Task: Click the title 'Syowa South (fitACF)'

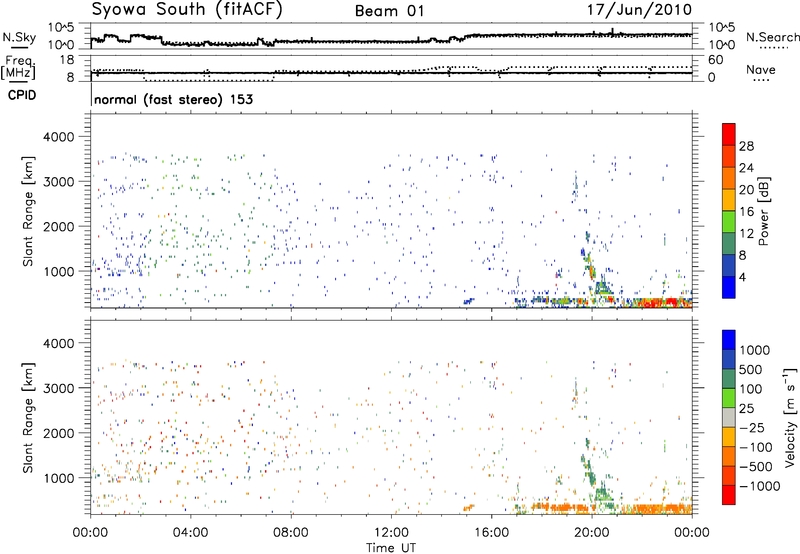Action: click(187, 9)
